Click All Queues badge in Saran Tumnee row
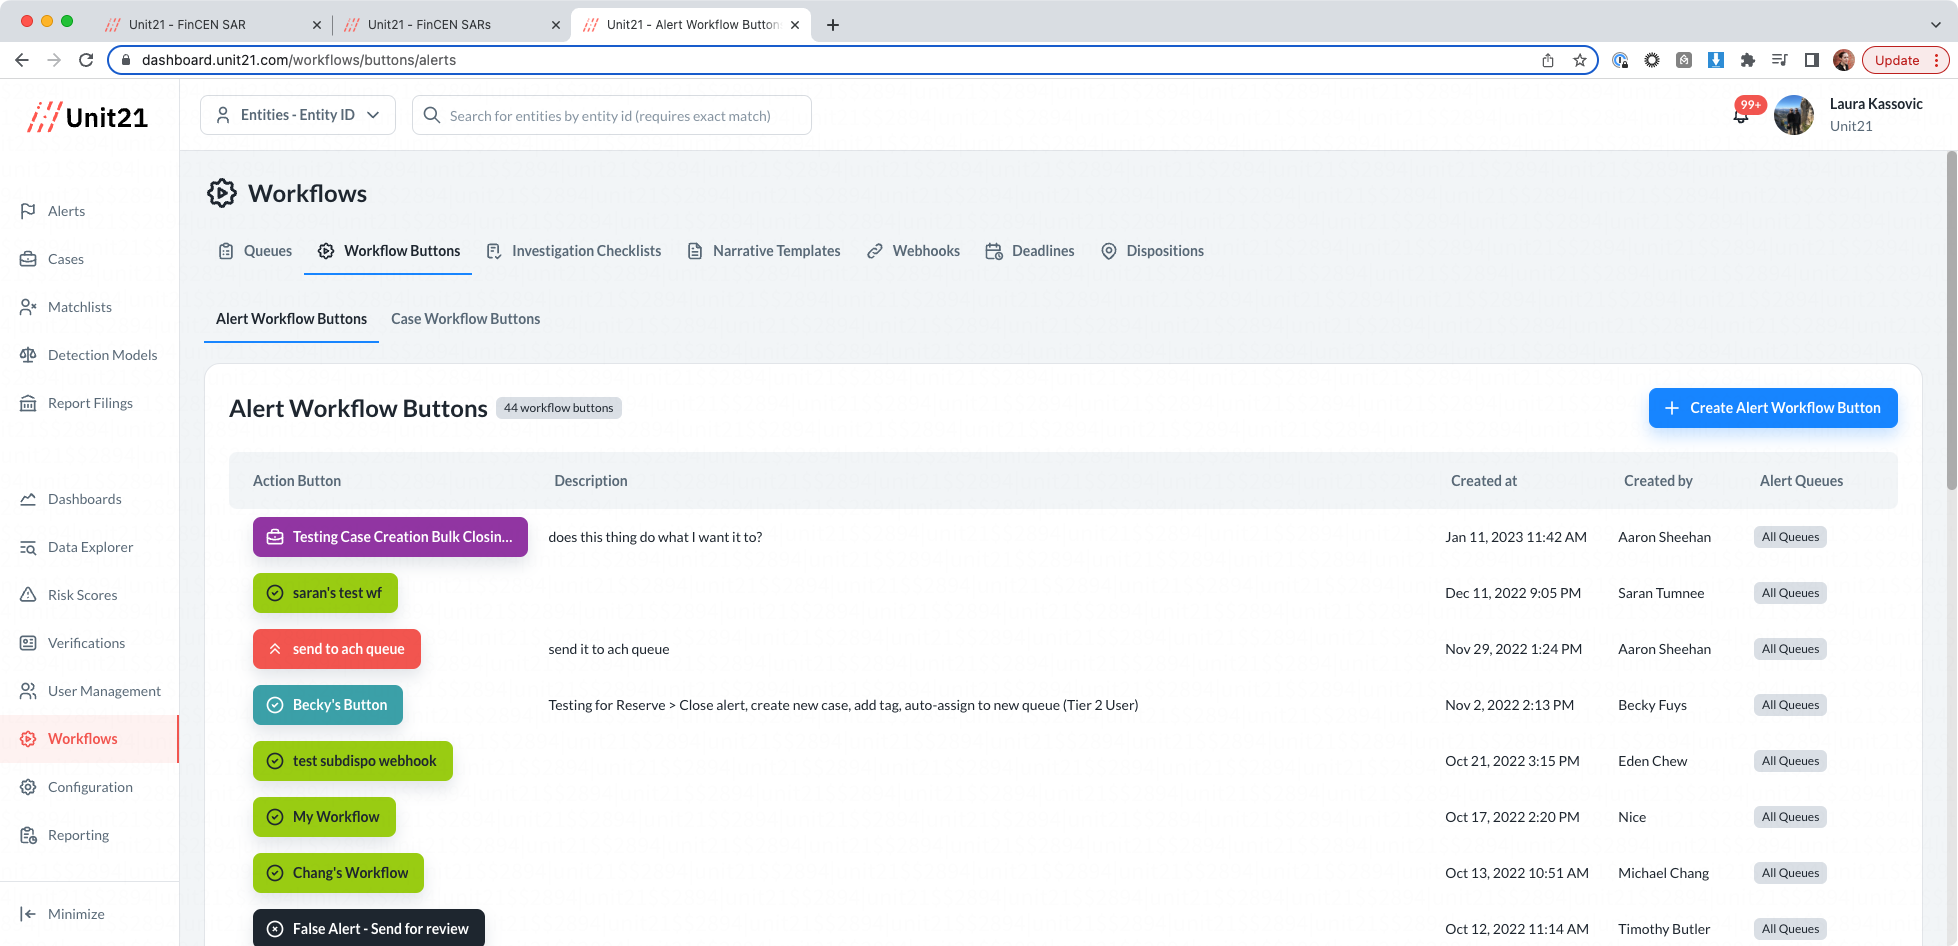The width and height of the screenshot is (1958, 946). tap(1790, 593)
